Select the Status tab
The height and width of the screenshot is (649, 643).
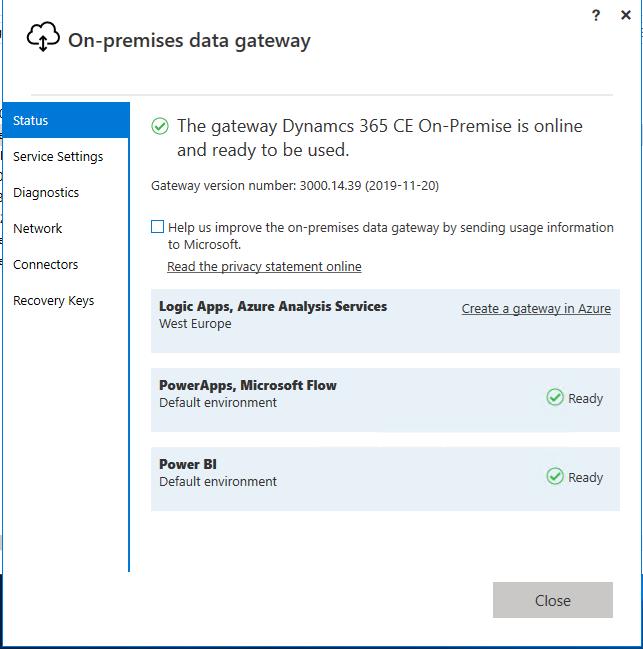(x=66, y=120)
